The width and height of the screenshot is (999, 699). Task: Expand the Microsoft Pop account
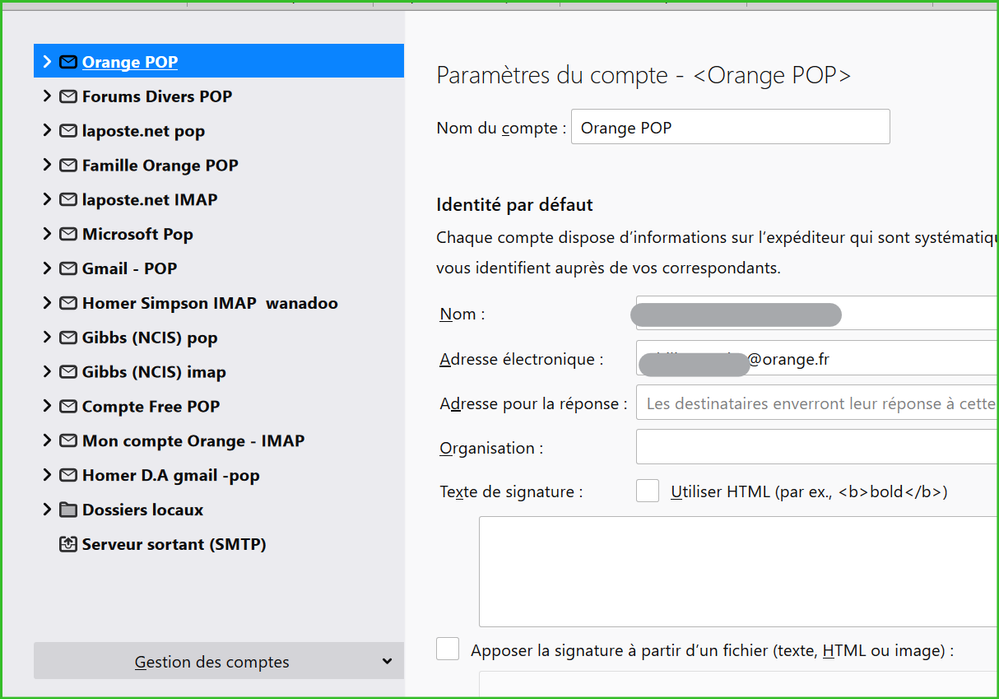[x=47, y=233]
